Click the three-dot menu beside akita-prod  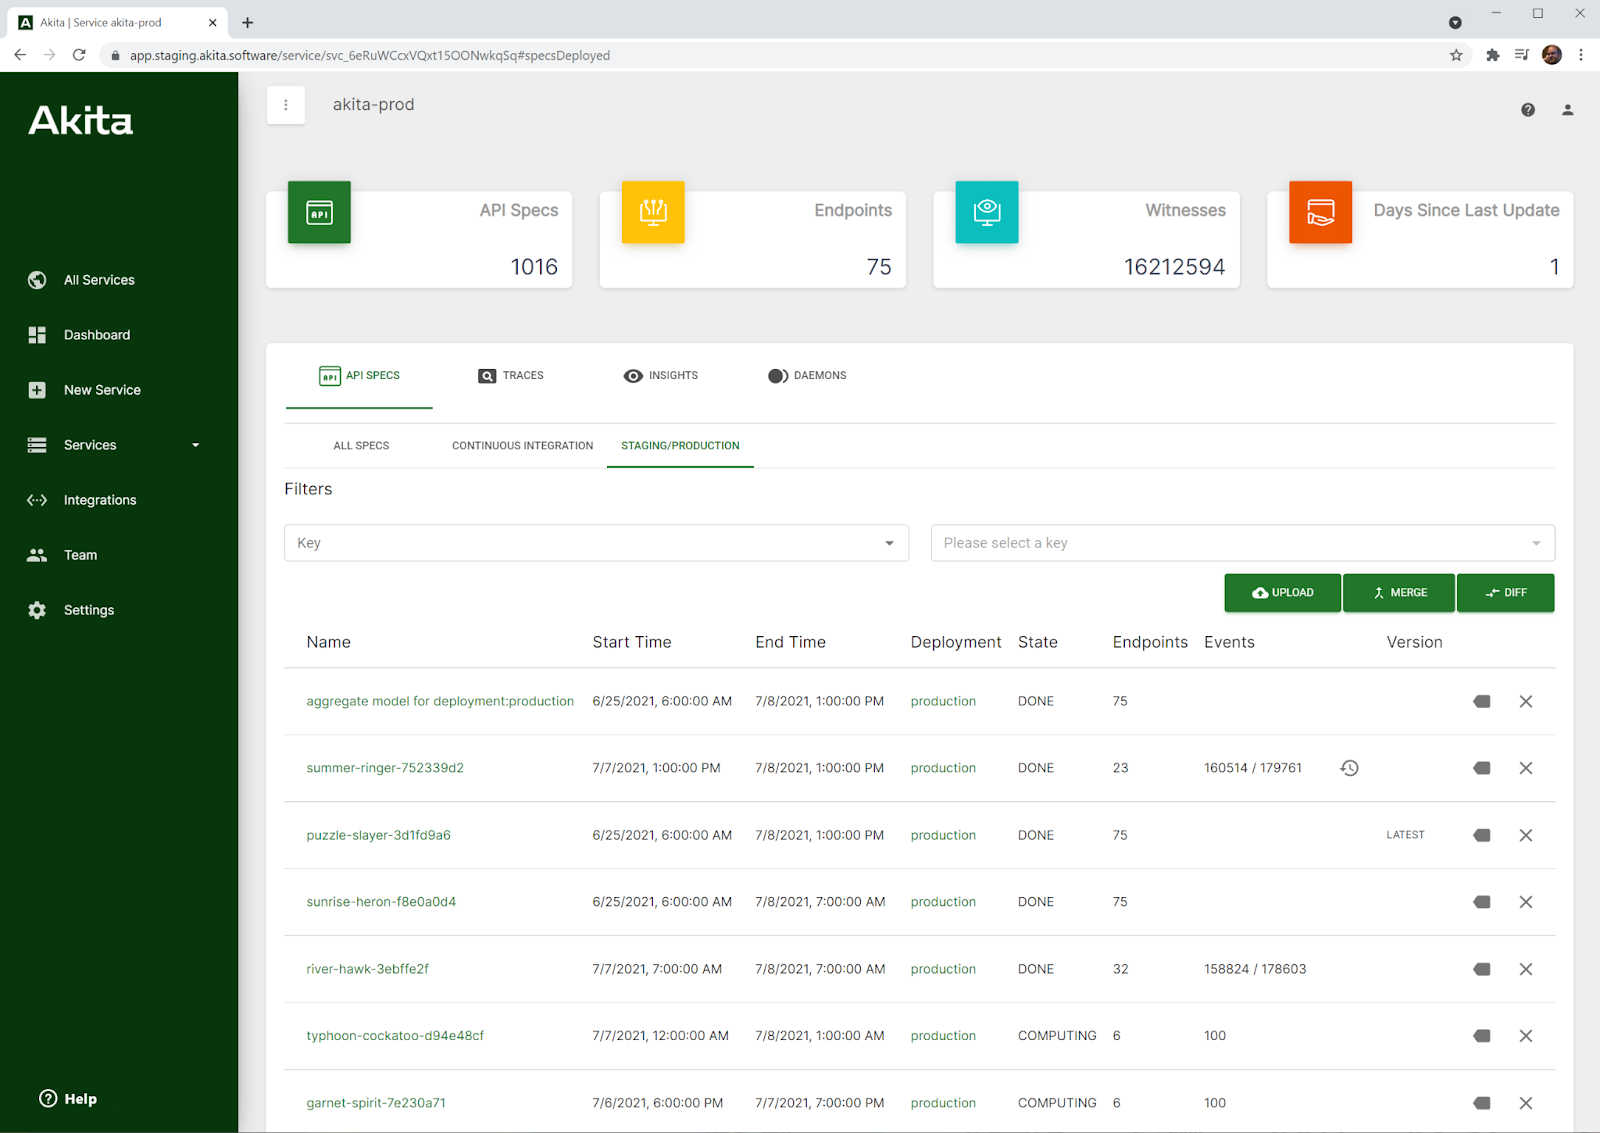(x=286, y=105)
